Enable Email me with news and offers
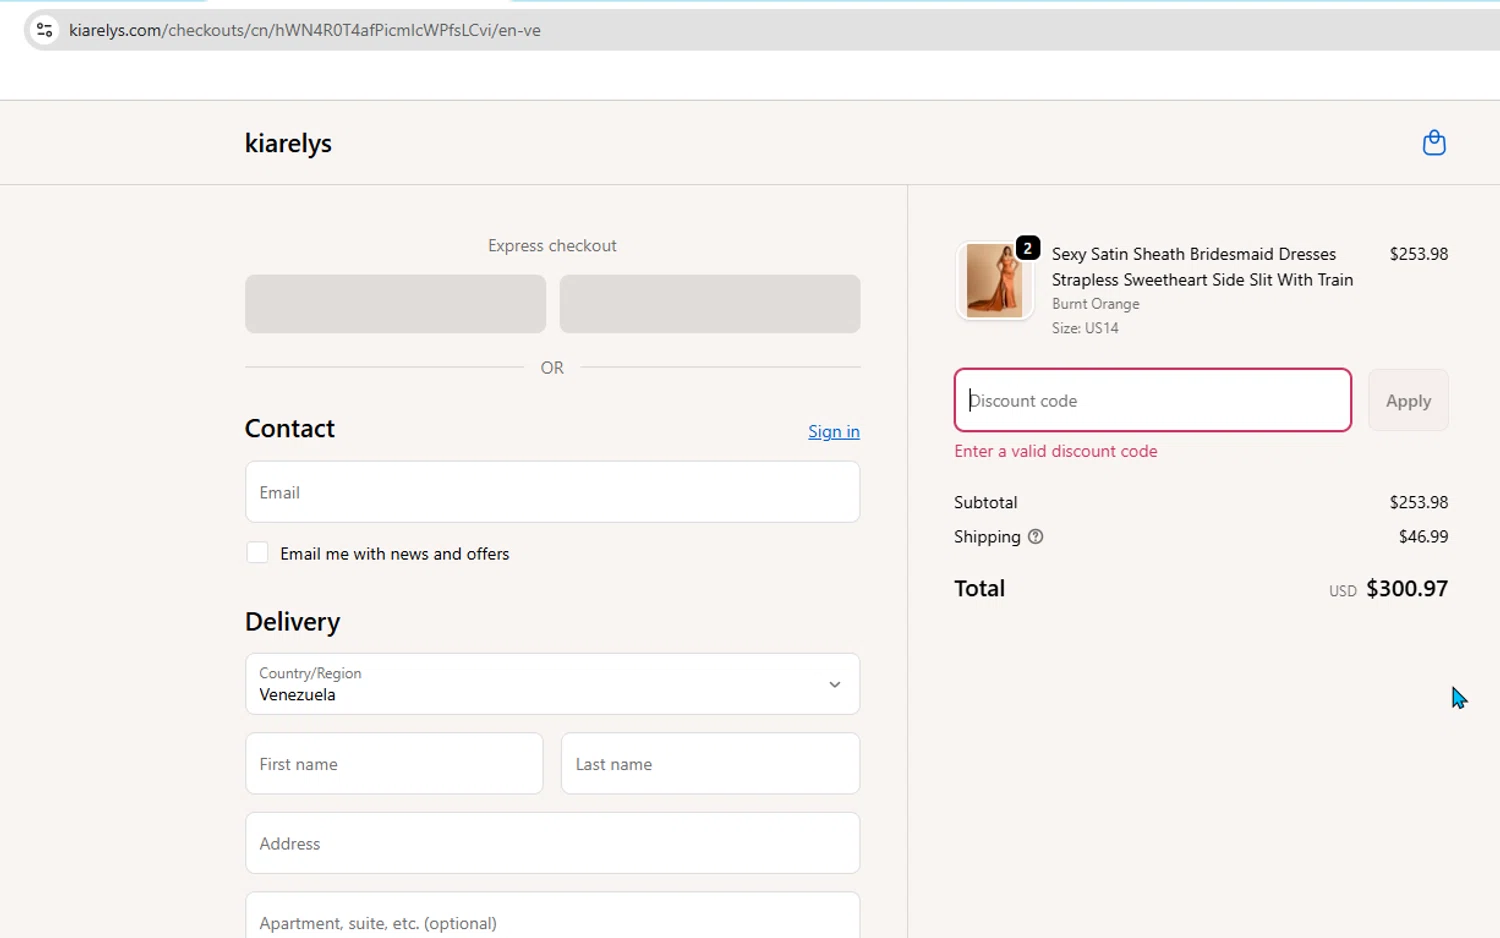Viewport: 1500px width, 938px height. tap(258, 553)
